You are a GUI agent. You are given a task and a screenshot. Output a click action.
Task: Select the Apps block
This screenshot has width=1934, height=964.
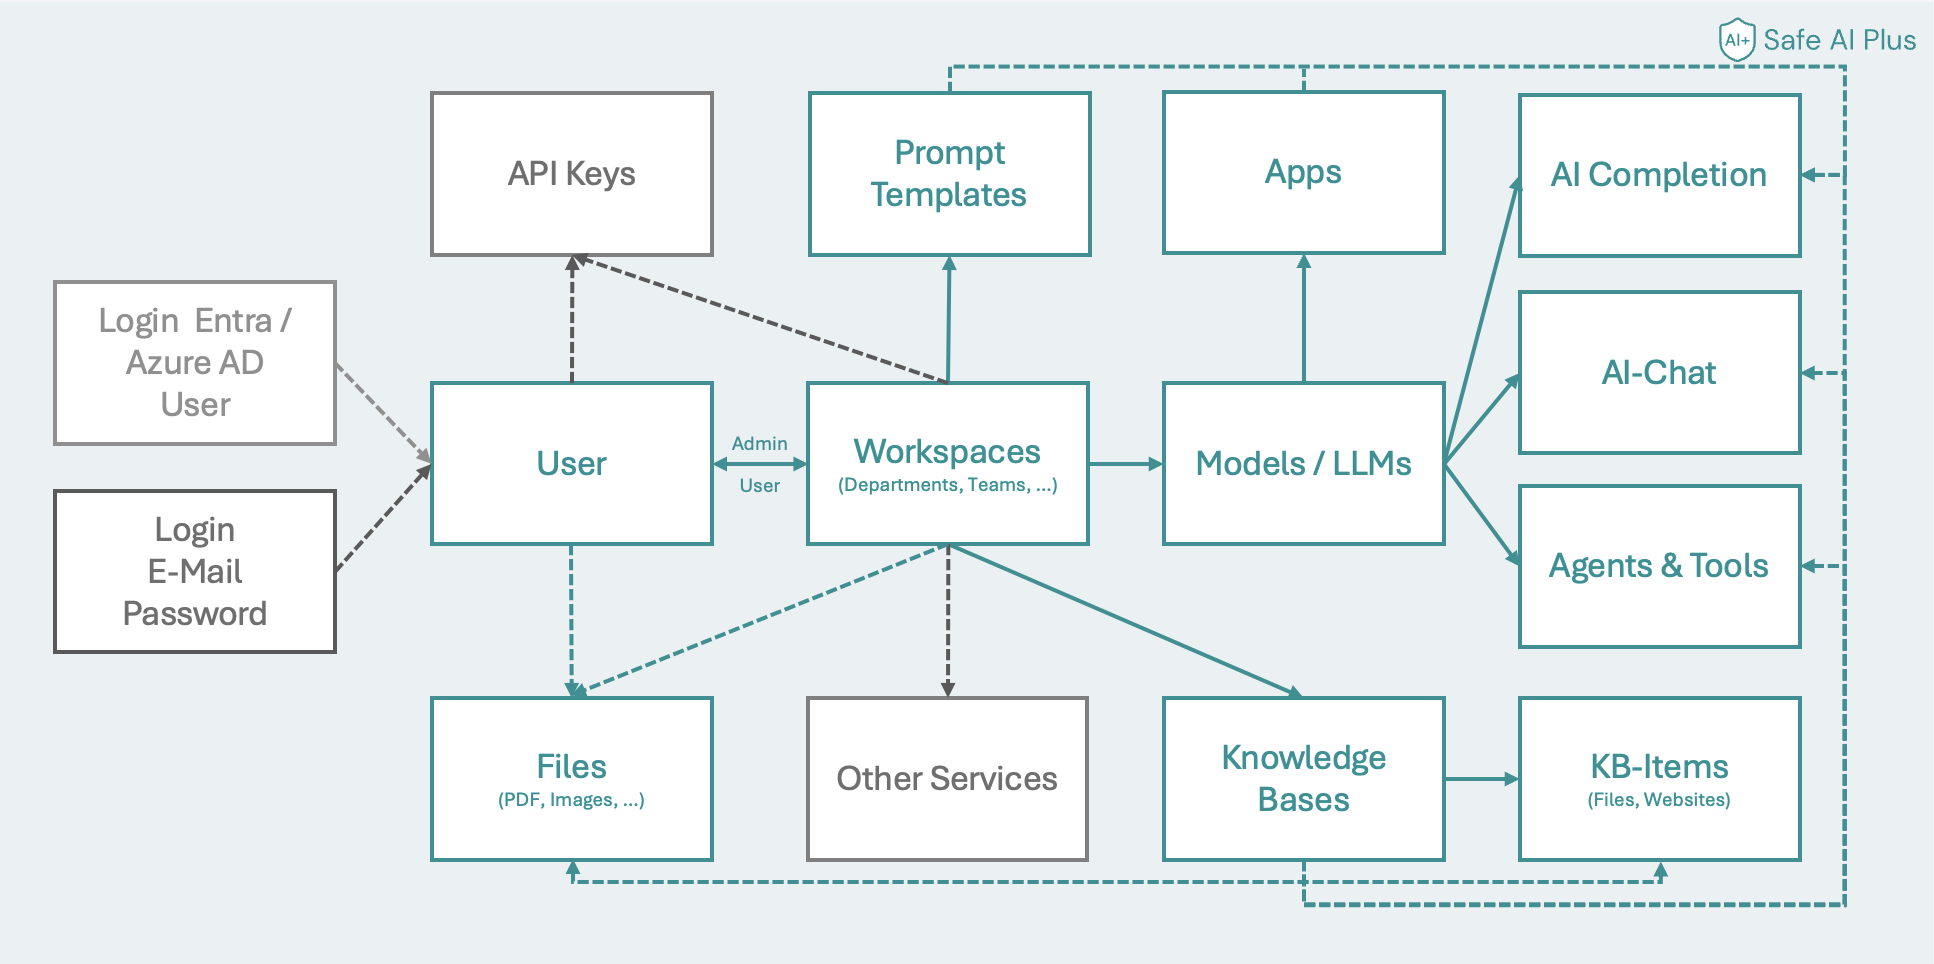[1303, 171]
